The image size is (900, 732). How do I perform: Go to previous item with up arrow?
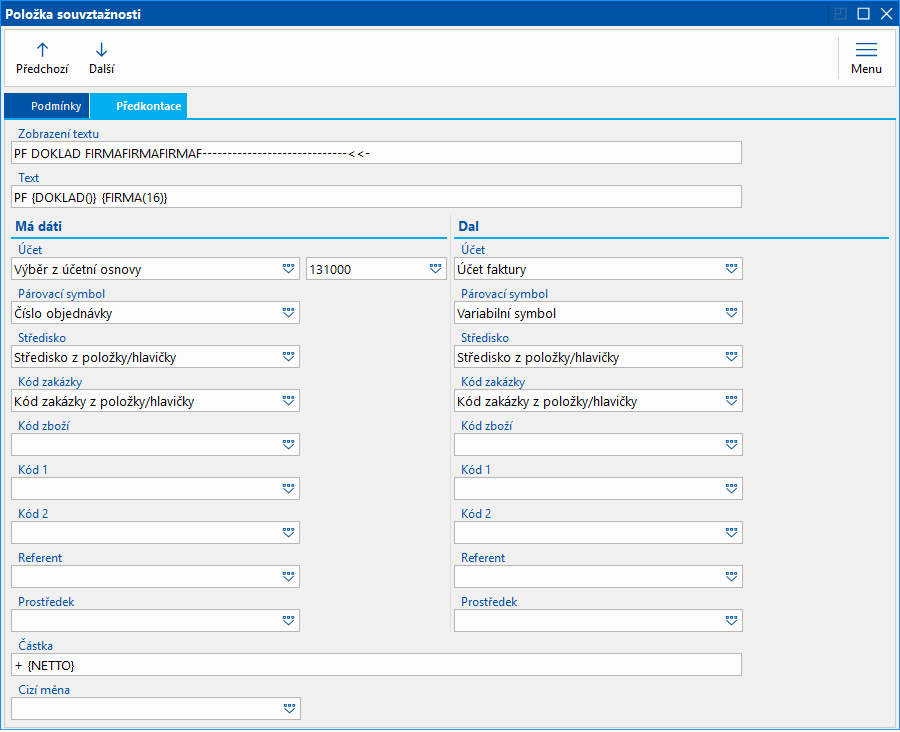42,58
